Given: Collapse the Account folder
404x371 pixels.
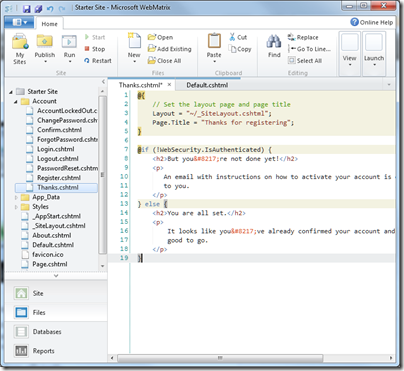Looking at the screenshot, I should click(x=16, y=101).
